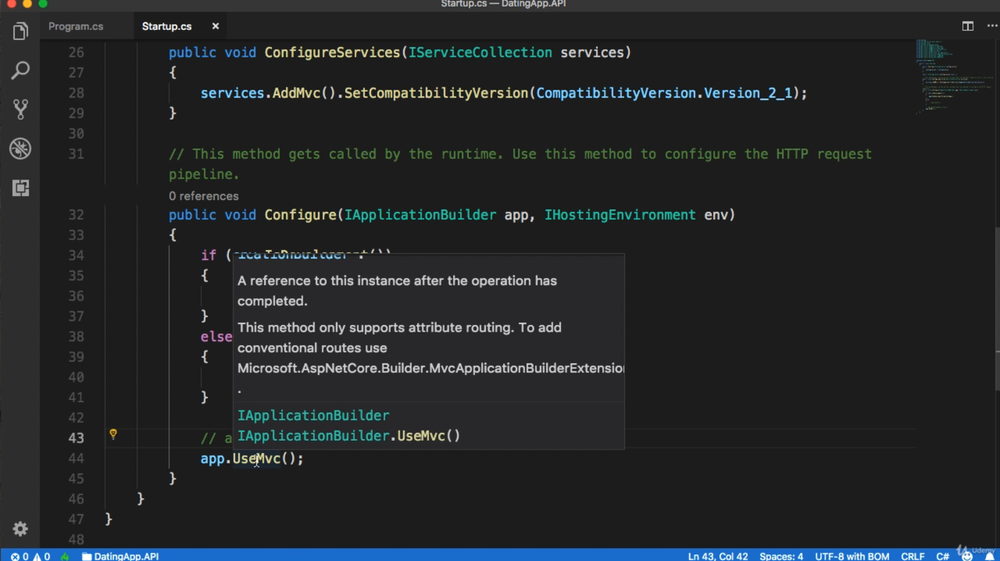Click the app variable on line 44
1000x561 pixels.
212,459
